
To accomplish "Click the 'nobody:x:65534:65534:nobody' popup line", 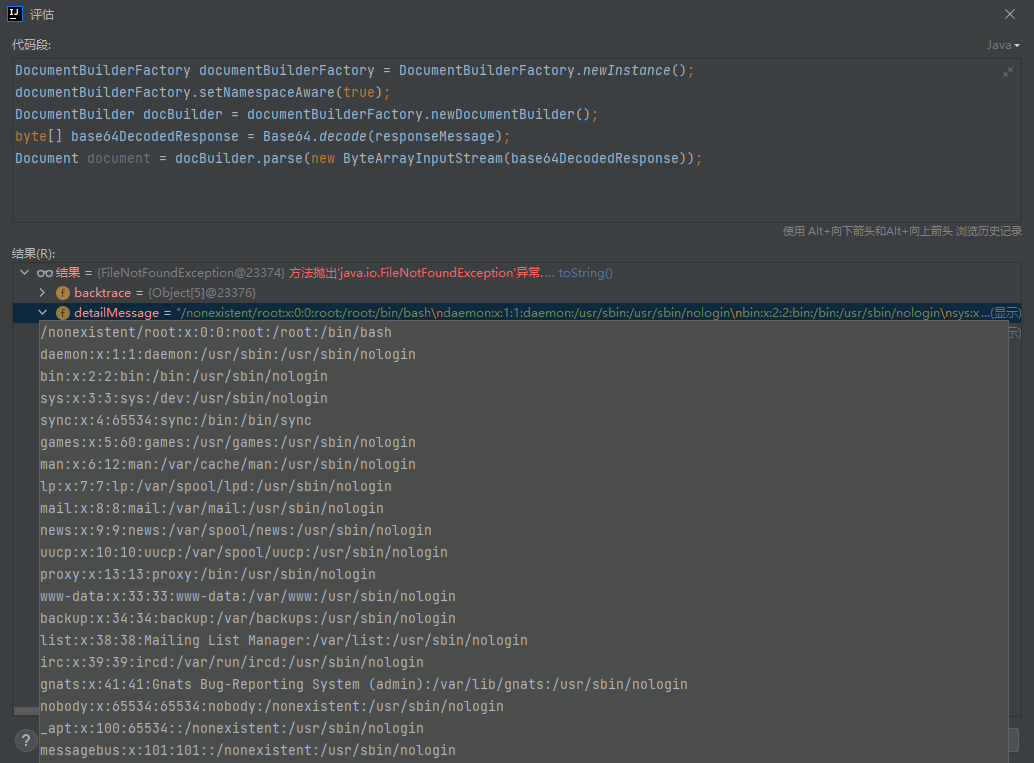I will point(272,706).
